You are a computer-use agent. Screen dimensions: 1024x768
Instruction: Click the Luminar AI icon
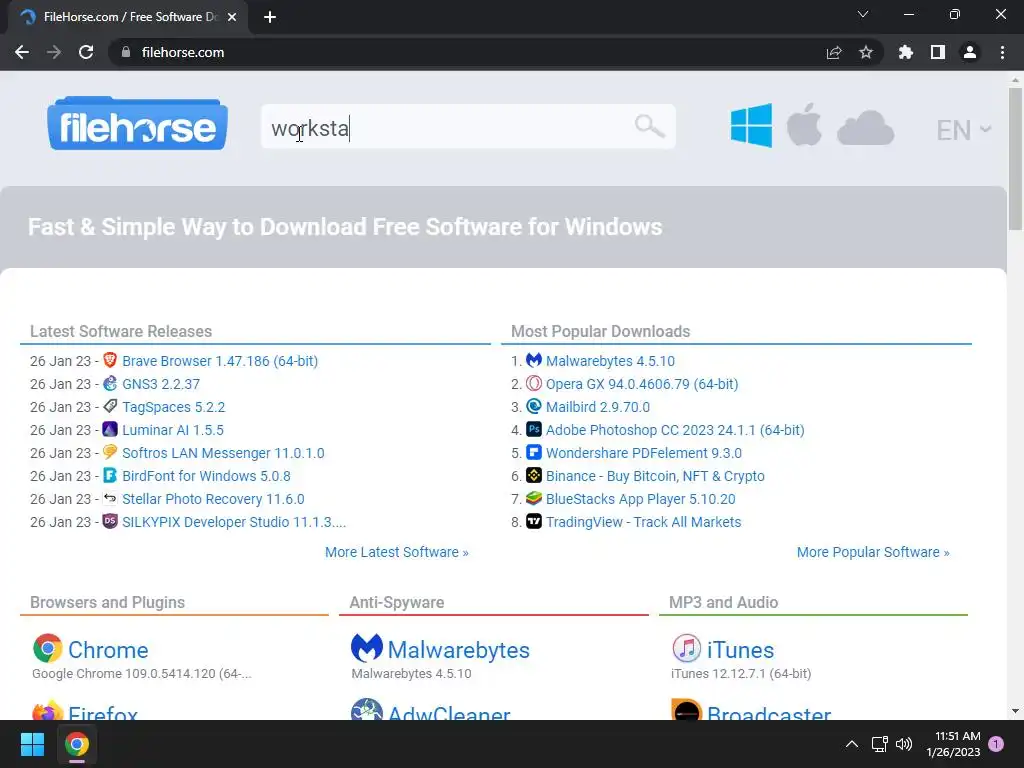point(110,429)
